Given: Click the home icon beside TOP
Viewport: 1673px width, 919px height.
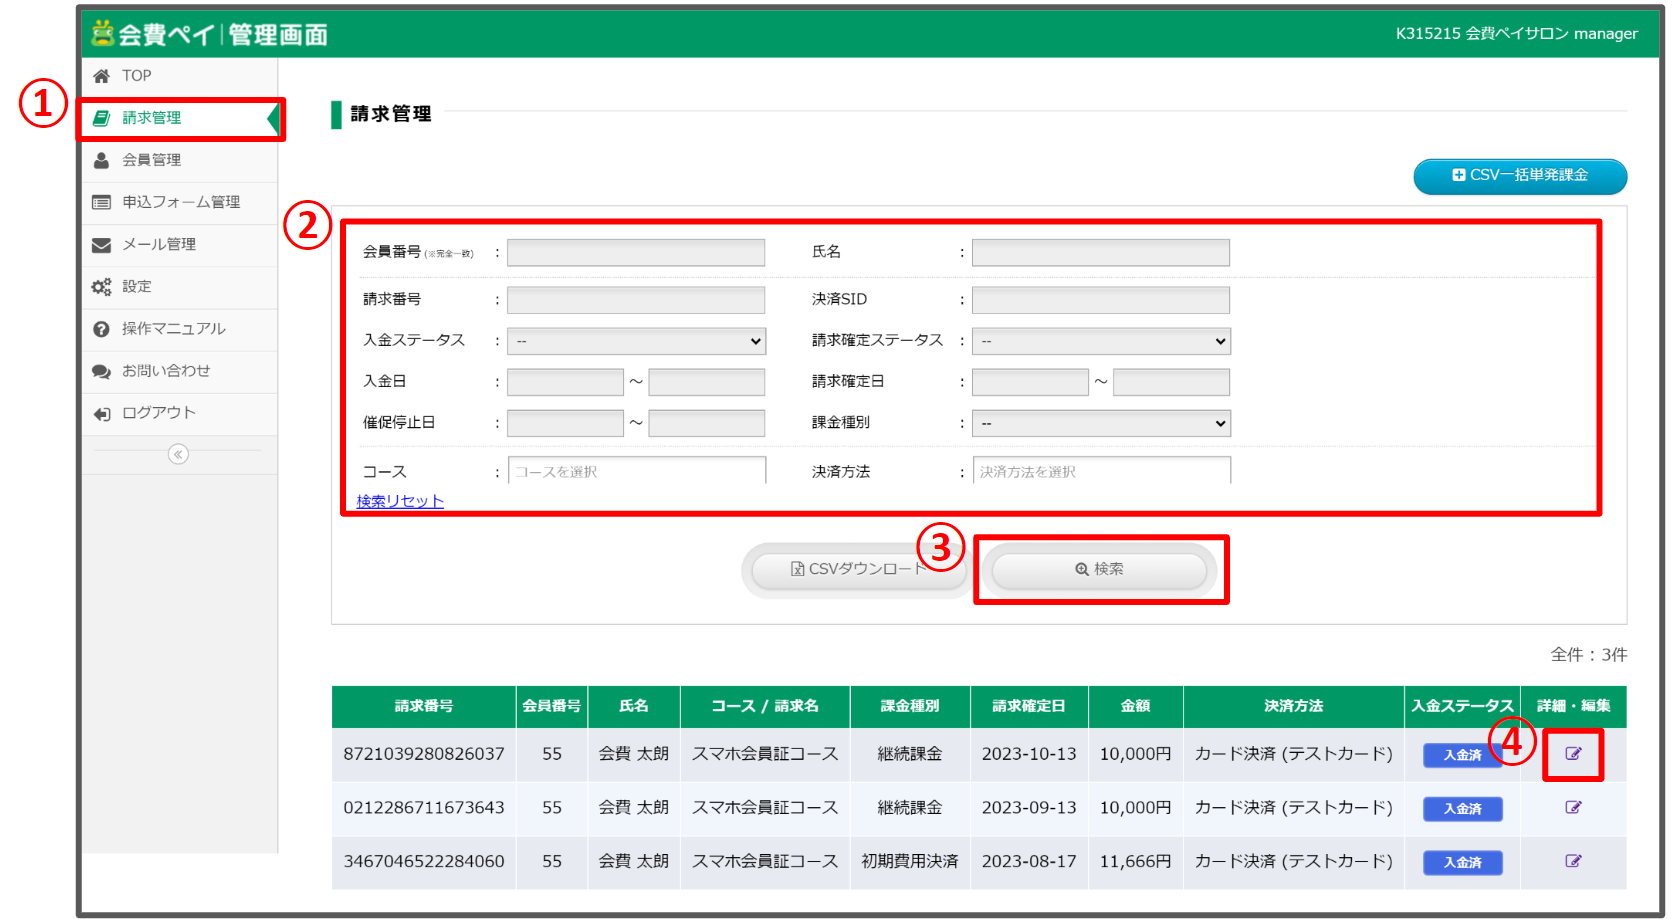Looking at the screenshot, I should tap(101, 76).
